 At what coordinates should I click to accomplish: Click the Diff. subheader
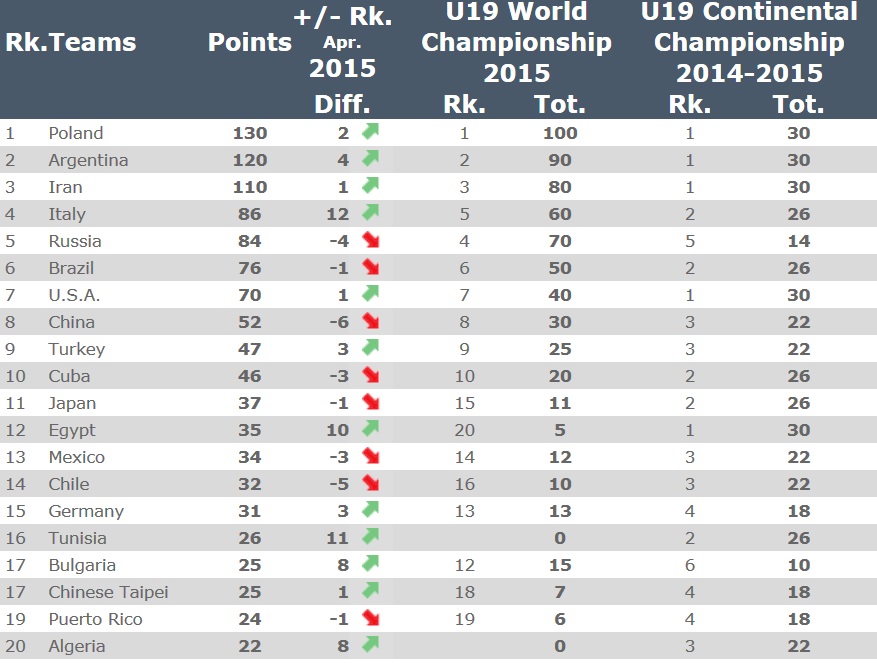coord(342,104)
